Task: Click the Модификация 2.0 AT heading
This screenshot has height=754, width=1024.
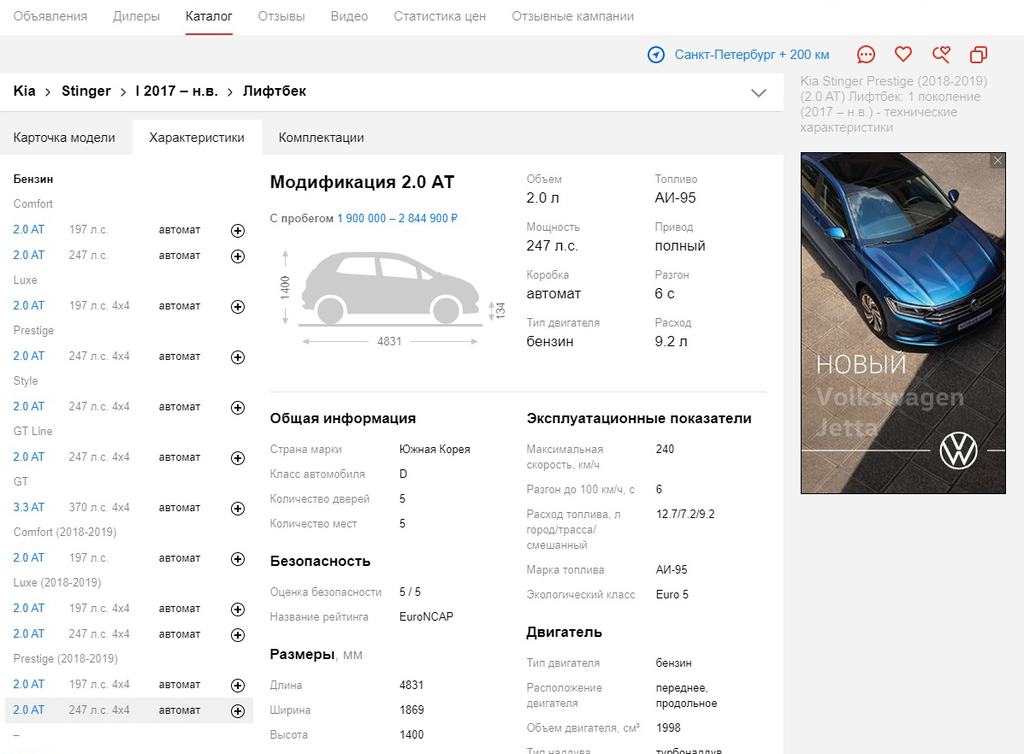Action: (x=362, y=182)
